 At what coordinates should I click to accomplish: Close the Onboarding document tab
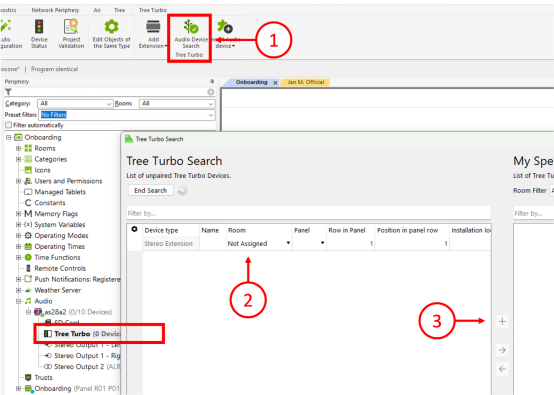pyautogui.click(x=275, y=83)
